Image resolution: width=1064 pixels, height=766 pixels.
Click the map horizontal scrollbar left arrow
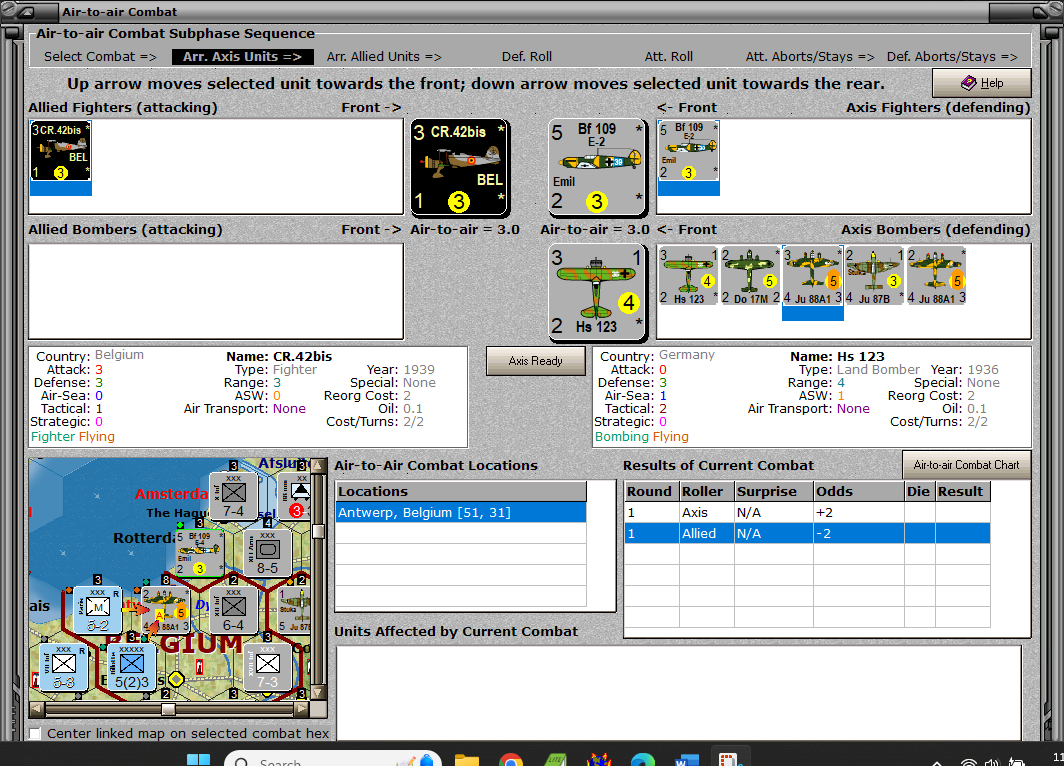37,709
